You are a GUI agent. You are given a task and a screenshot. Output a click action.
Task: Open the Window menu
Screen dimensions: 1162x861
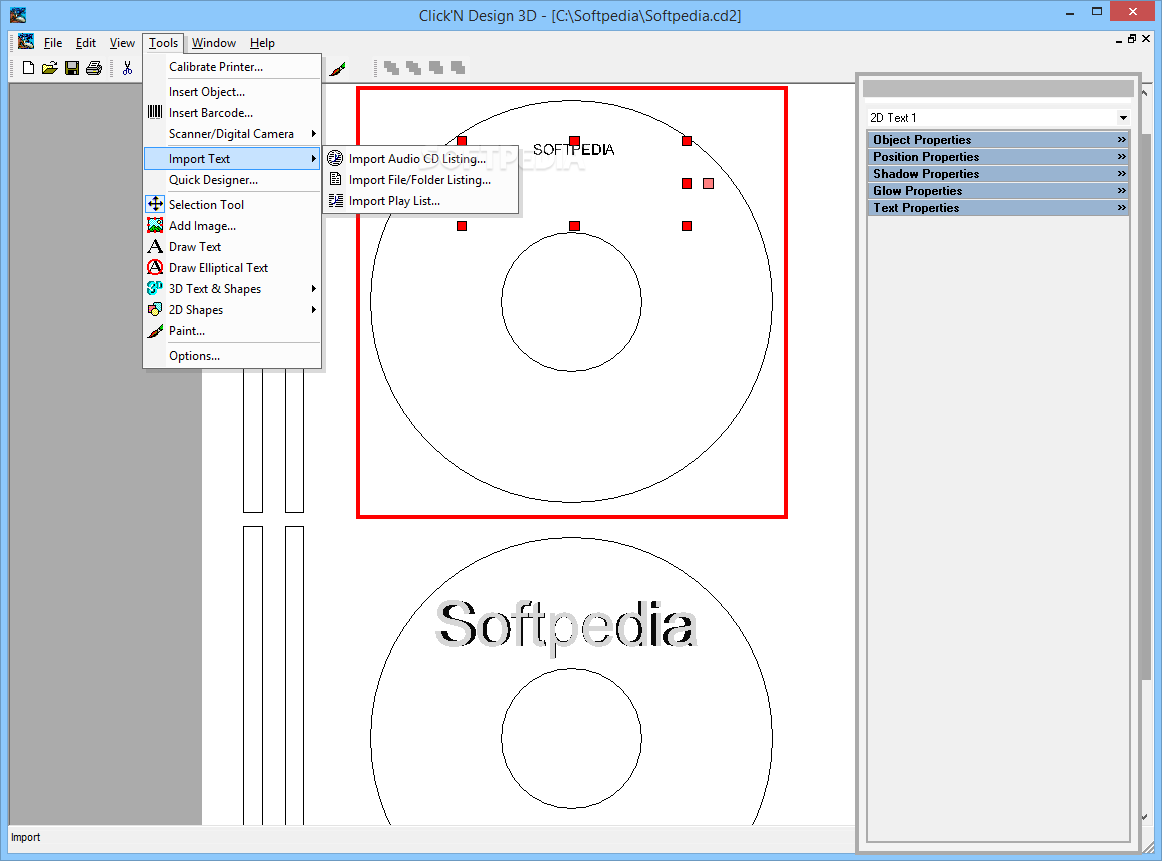click(x=213, y=43)
